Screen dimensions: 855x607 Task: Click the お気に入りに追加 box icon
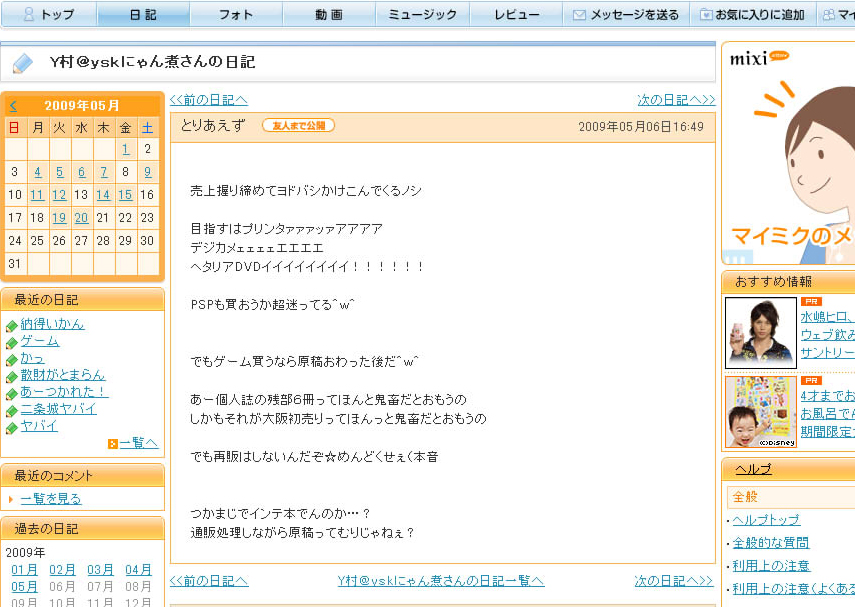click(x=707, y=15)
